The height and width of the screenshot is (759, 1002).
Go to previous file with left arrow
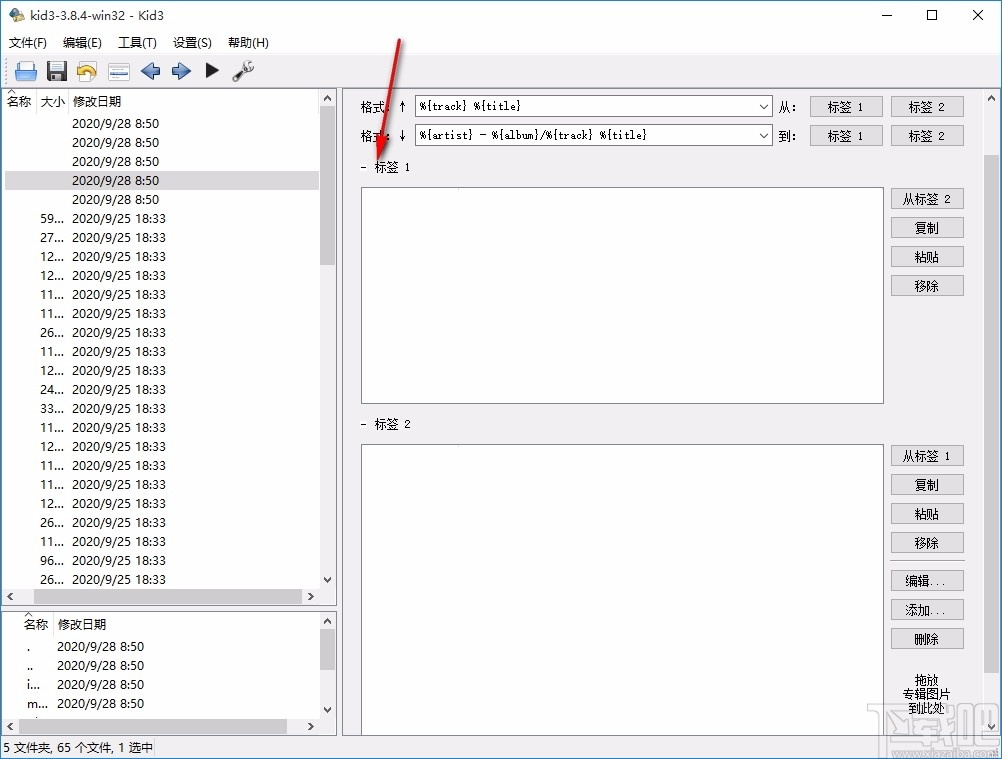tap(150, 71)
